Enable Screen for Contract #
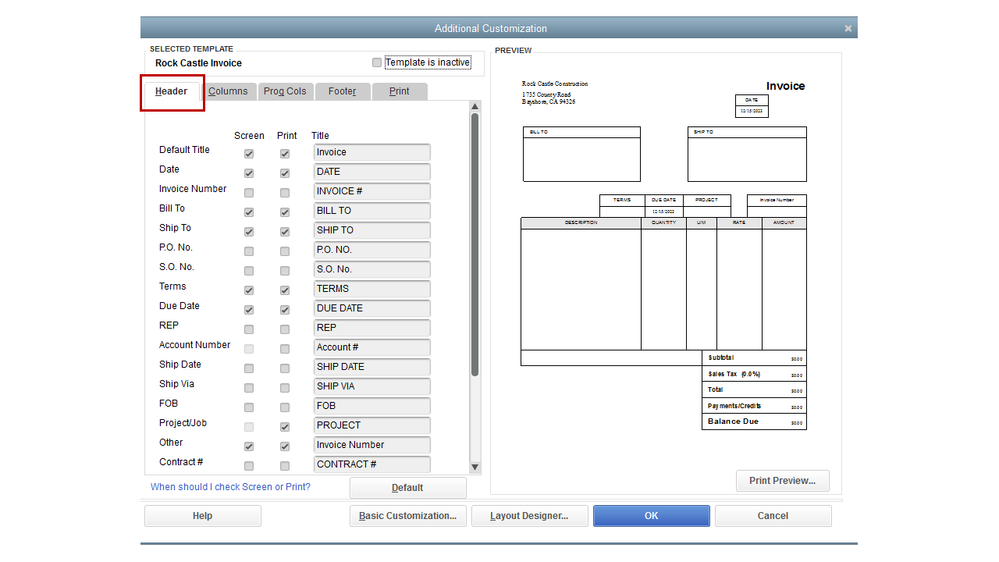The image size is (999, 562). click(249, 466)
